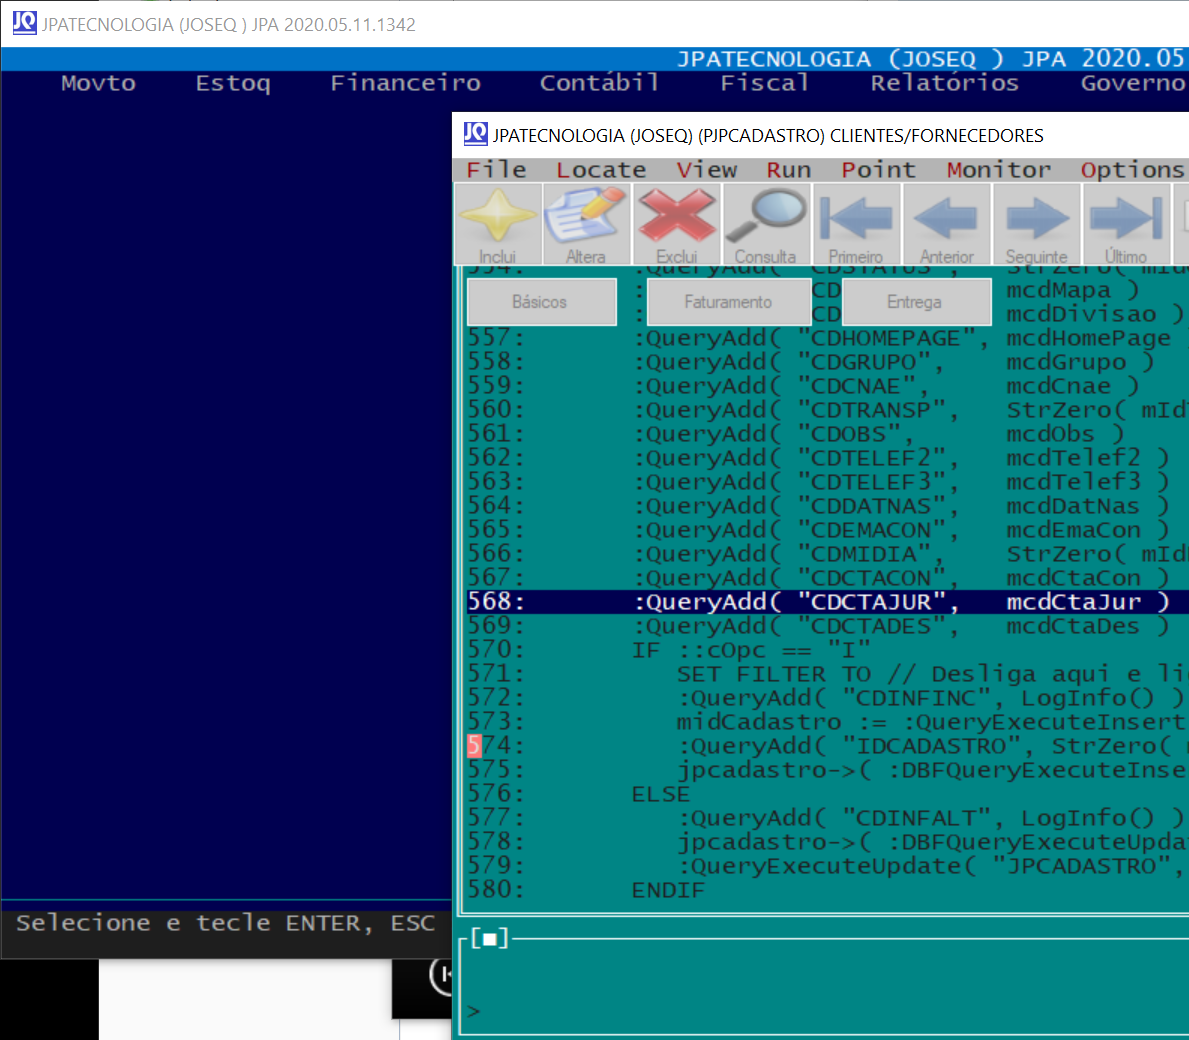1189x1040 pixels.
Task: Advance to next record with Seguinte
Action: point(1036,224)
